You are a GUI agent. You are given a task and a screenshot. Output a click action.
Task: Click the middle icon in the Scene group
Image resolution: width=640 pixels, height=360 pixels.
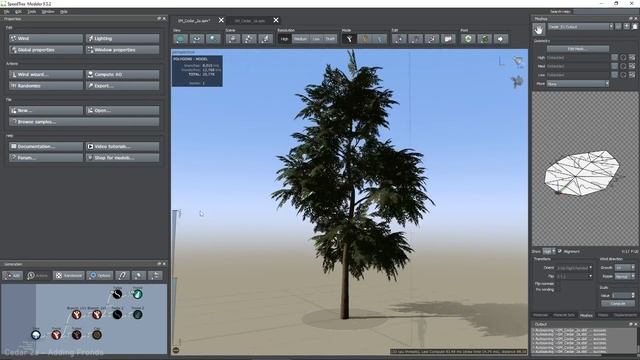pos(249,39)
